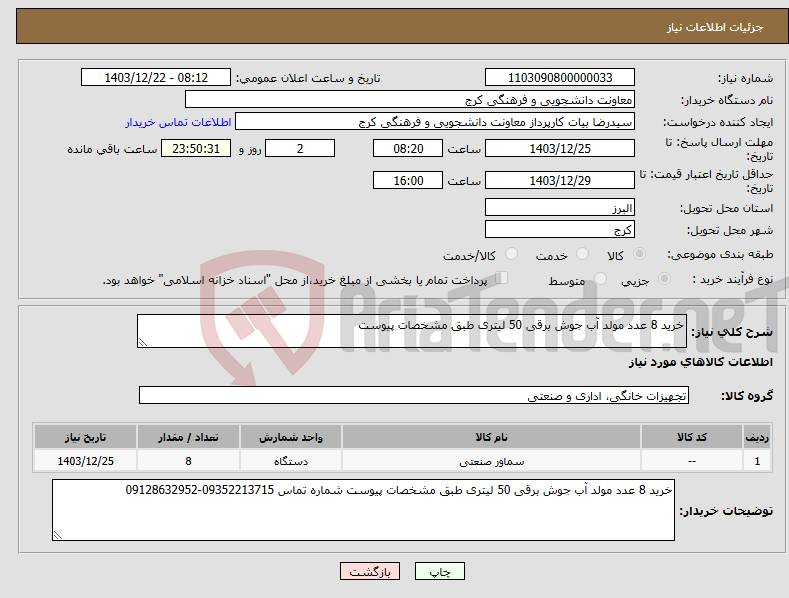789x598 pixels.
Task: Toggle the اسناد خزانه اسلامی payment checkbox
Action: tap(502, 277)
